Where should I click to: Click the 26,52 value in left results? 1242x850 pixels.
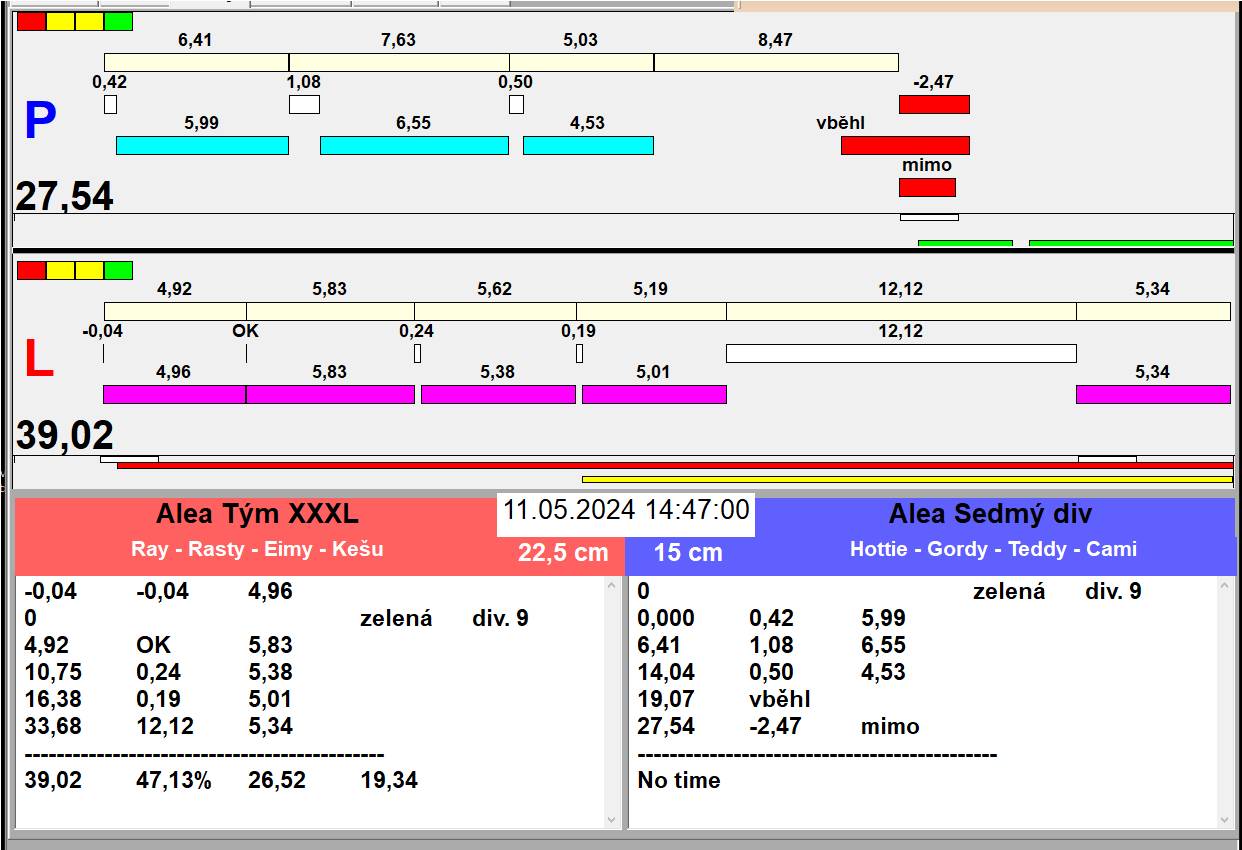click(x=277, y=780)
